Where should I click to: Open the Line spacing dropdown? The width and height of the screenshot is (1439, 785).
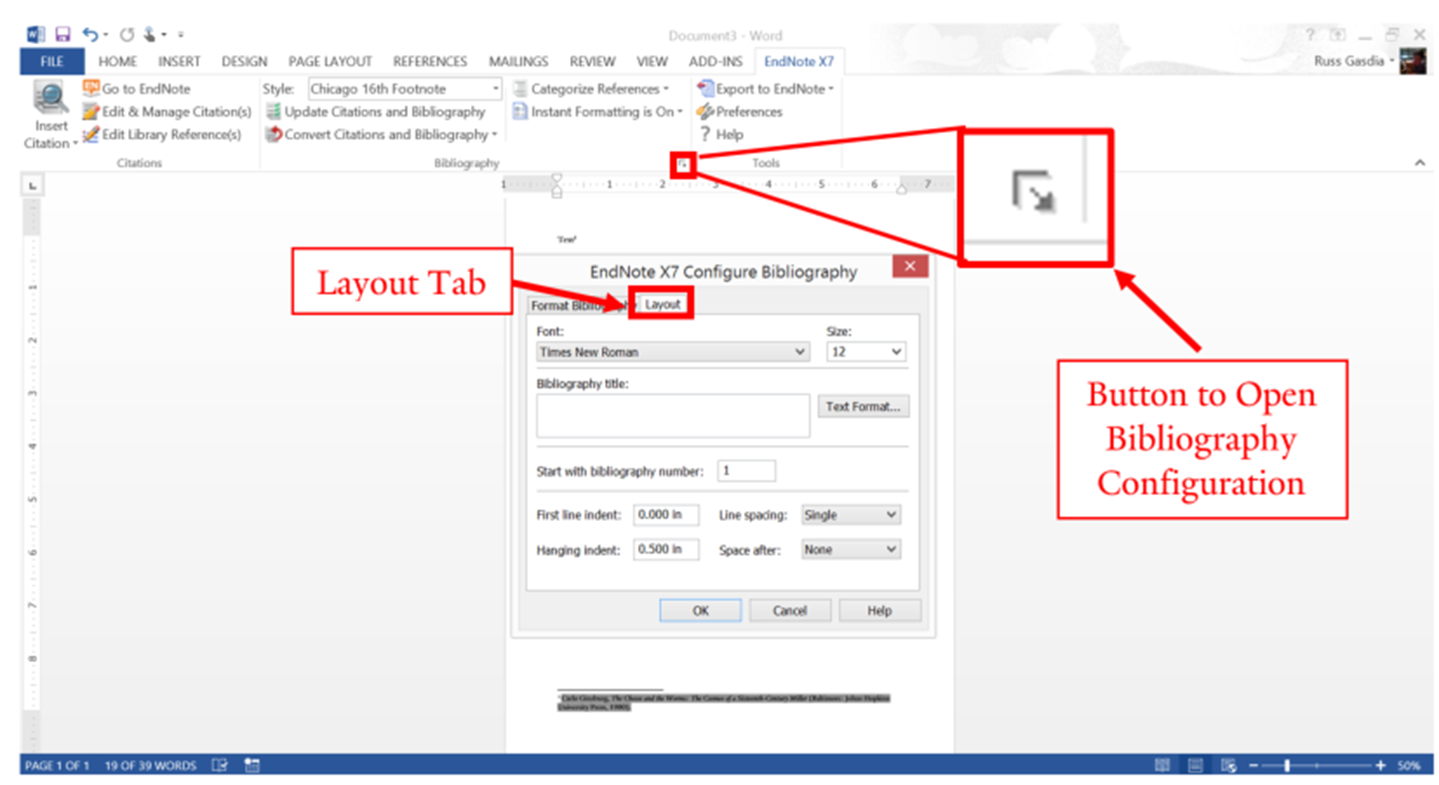(x=851, y=515)
